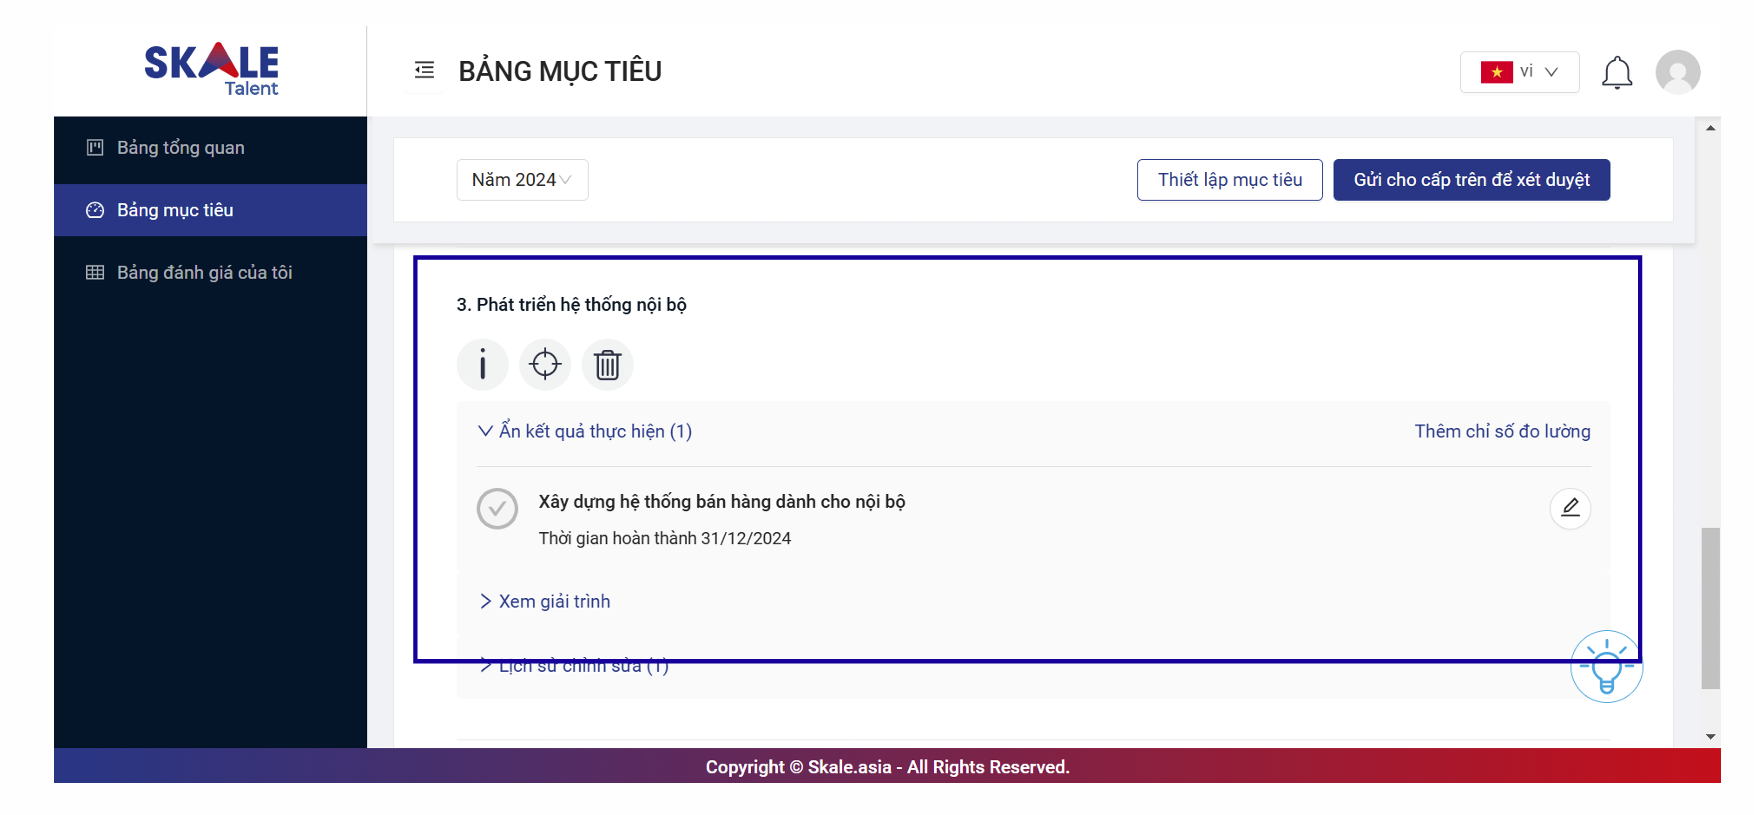Expand Lịch sử chỉnh sửa section
The width and height of the screenshot is (1754, 815).
[x=574, y=667]
